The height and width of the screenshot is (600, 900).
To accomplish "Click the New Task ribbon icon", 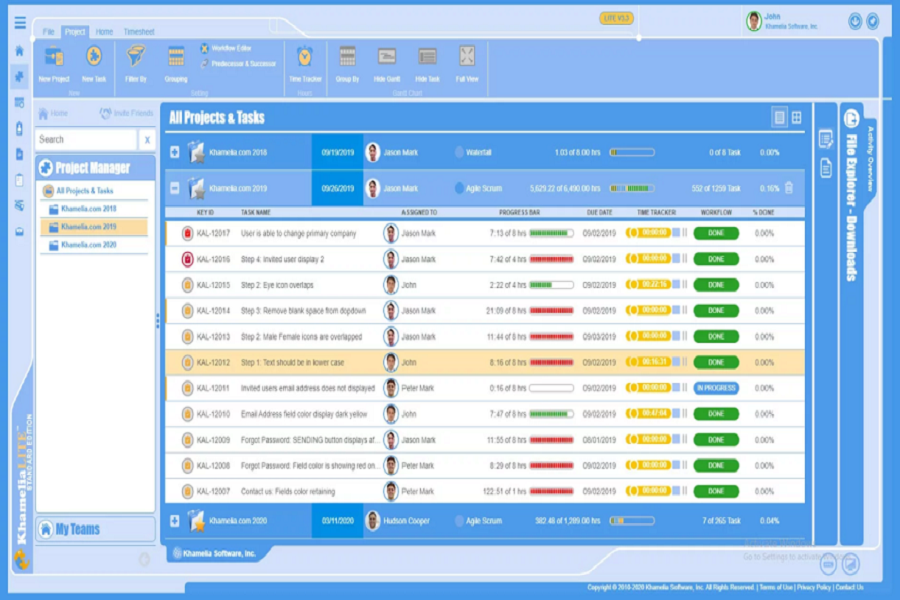I will [x=94, y=56].
